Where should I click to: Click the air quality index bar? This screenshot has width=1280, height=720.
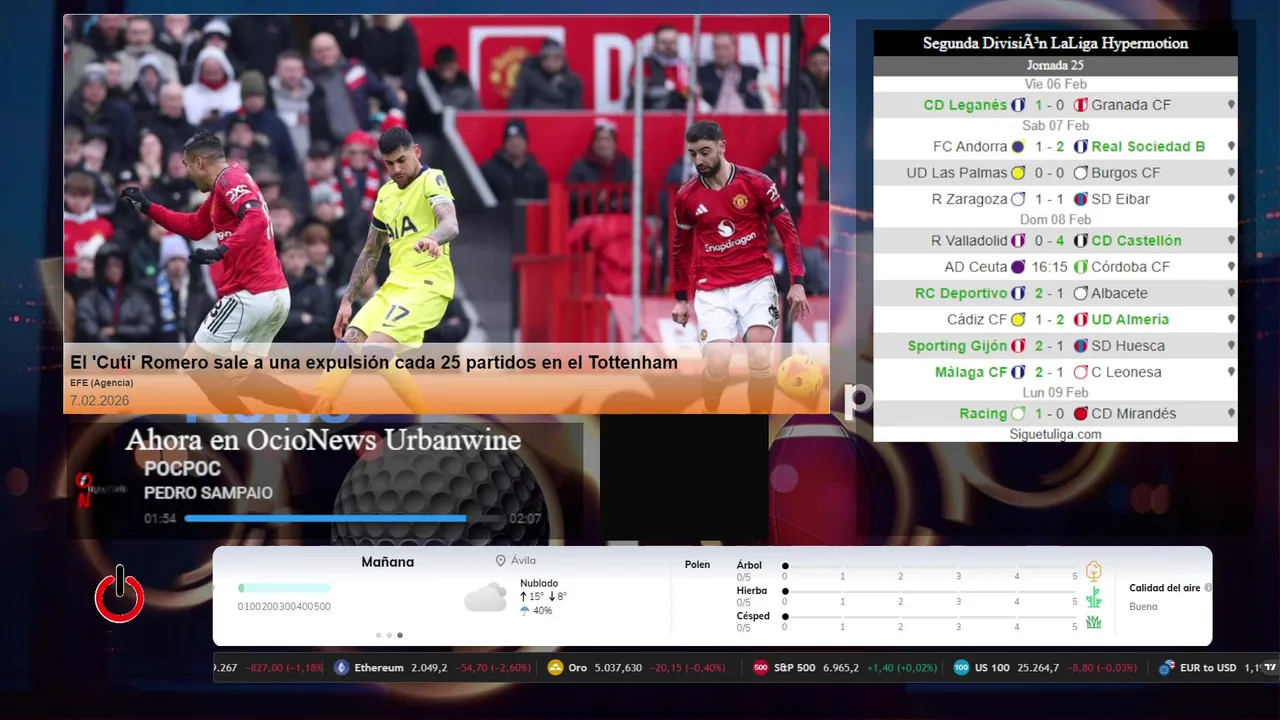click(x=284, y=588)
